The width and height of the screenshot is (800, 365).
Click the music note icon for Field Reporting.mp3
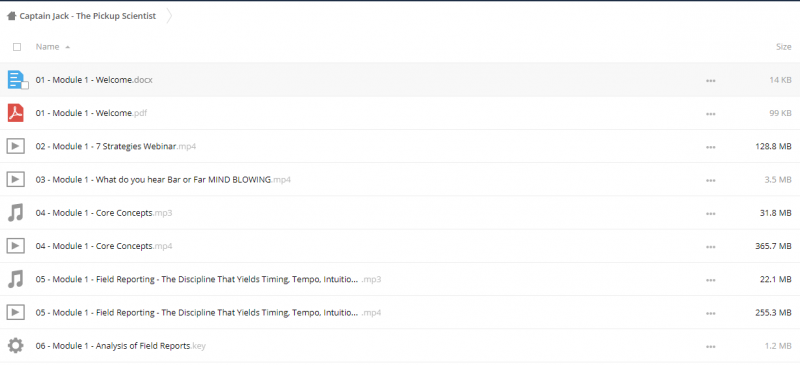coord(16,279)
